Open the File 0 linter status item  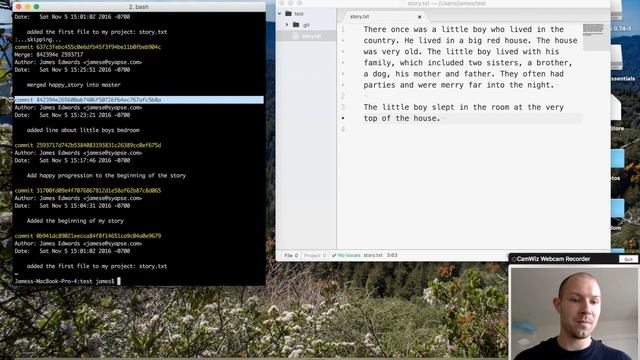coord(291,256)
